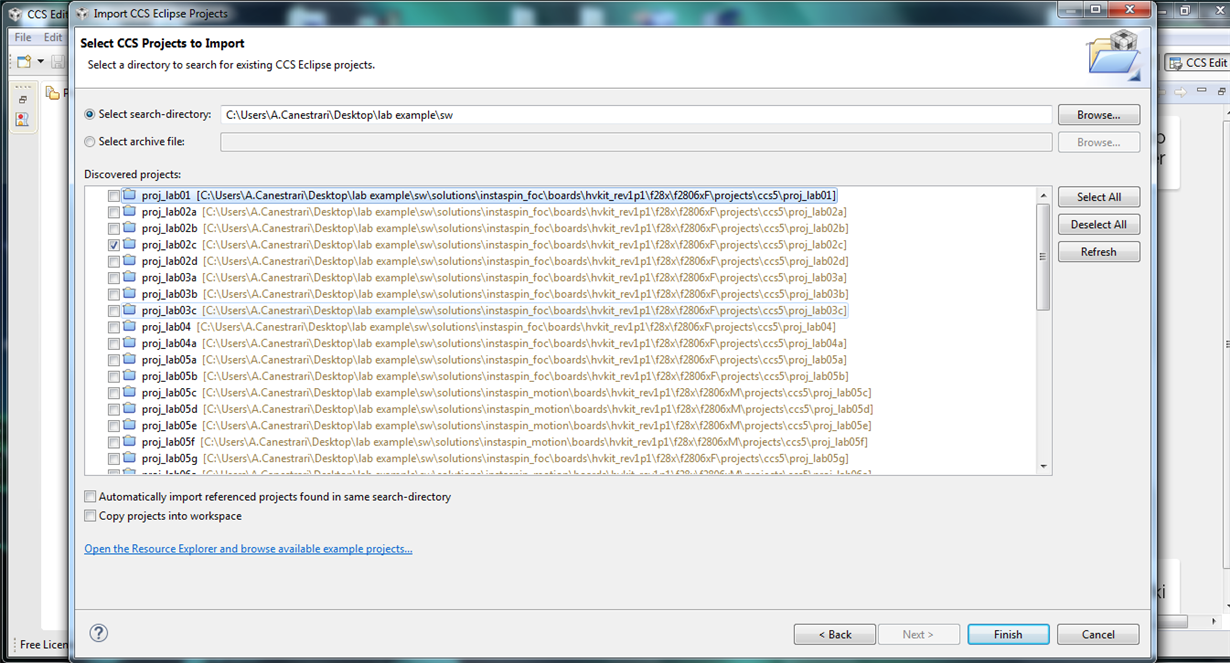1230x663 pixels.
Task: Click the Cancel button
Action: (x=1098, y=634)
